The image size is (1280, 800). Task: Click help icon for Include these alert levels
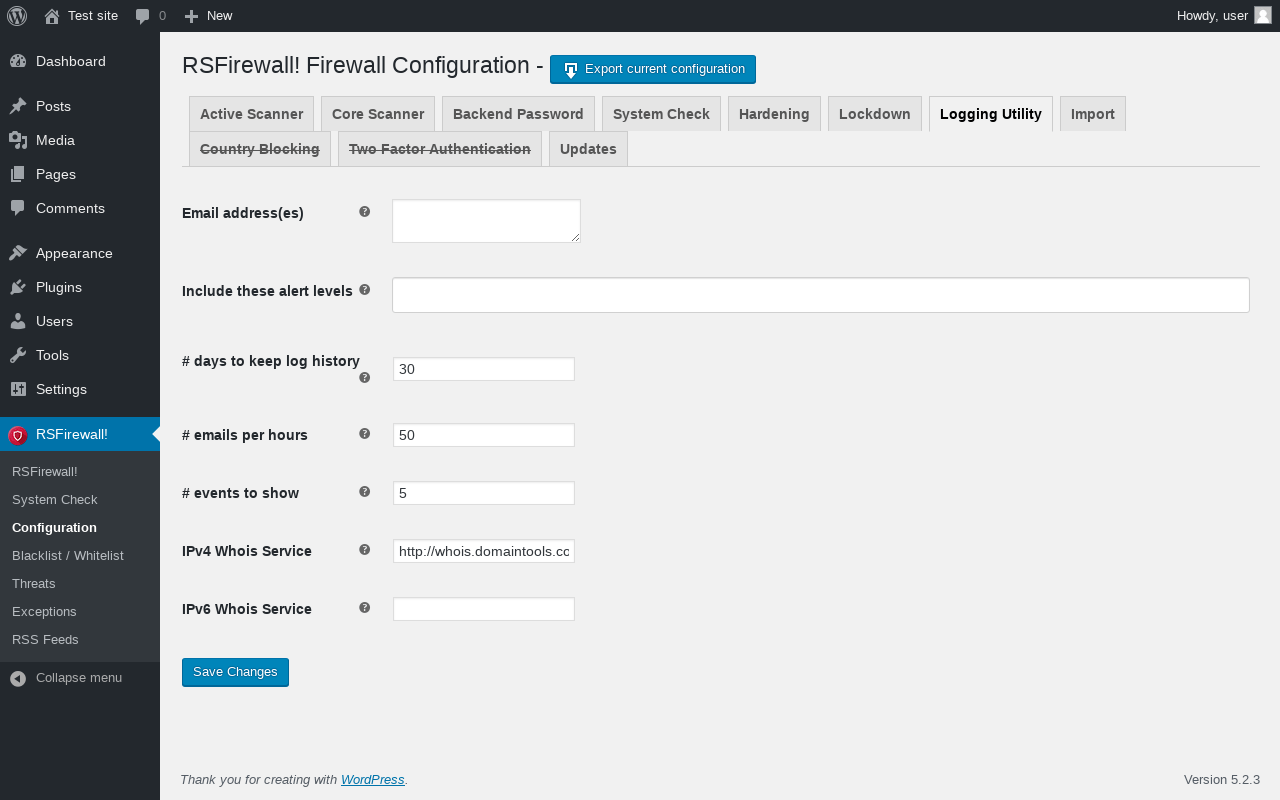coord(364,290)
